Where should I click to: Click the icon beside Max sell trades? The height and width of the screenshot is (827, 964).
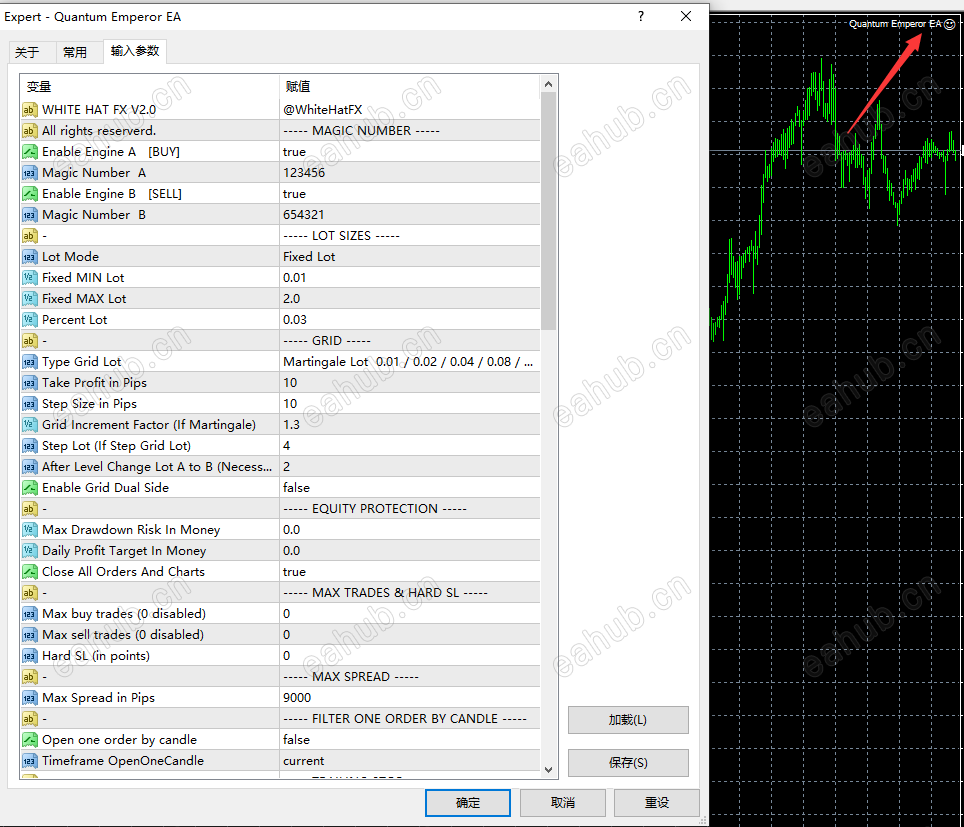tap(30, 635)
